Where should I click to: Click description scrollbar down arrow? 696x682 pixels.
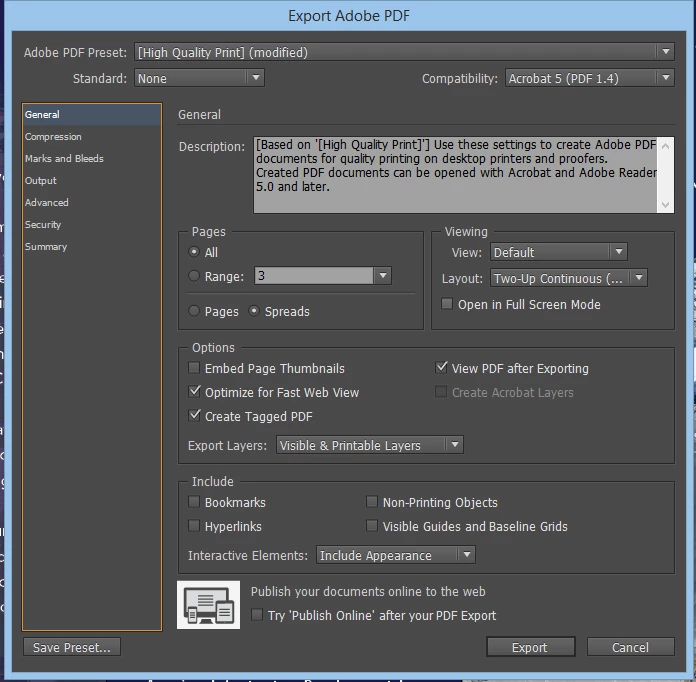[x=665, y=204]
